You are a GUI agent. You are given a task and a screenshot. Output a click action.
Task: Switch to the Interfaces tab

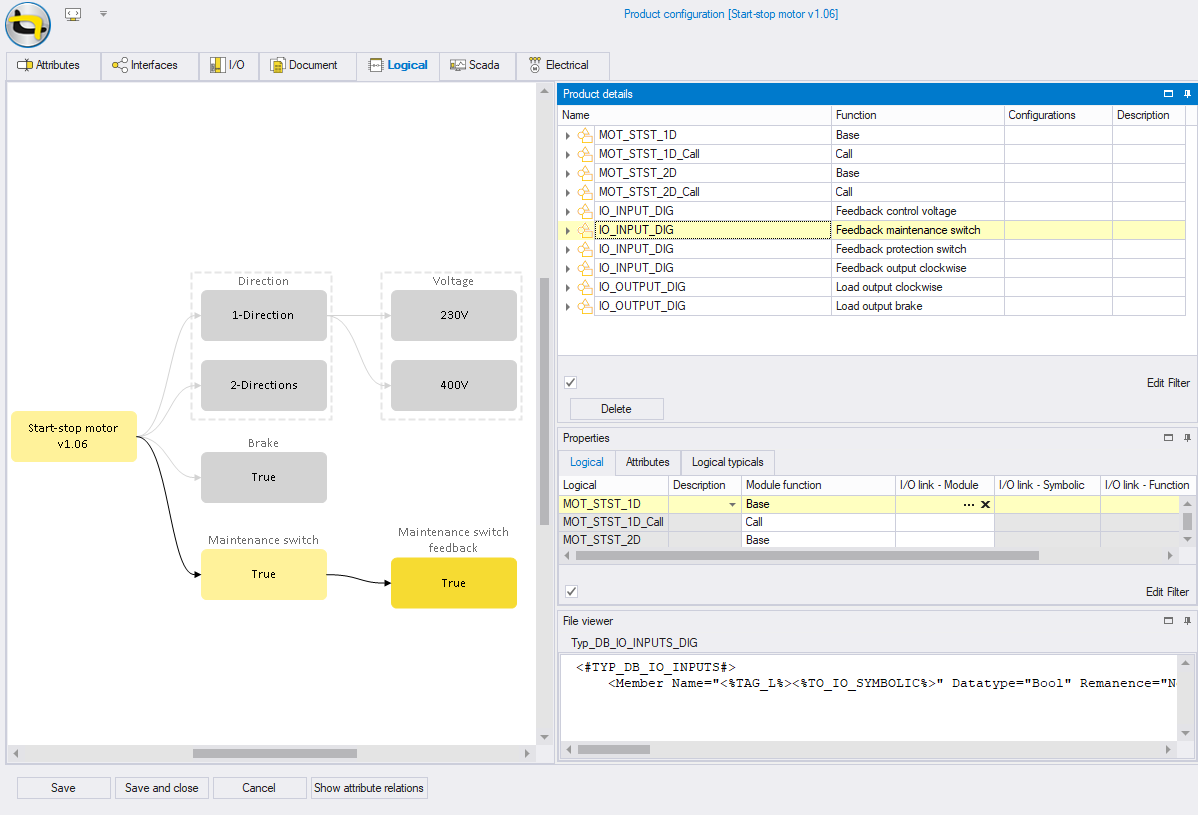click(x=150, y=66)
